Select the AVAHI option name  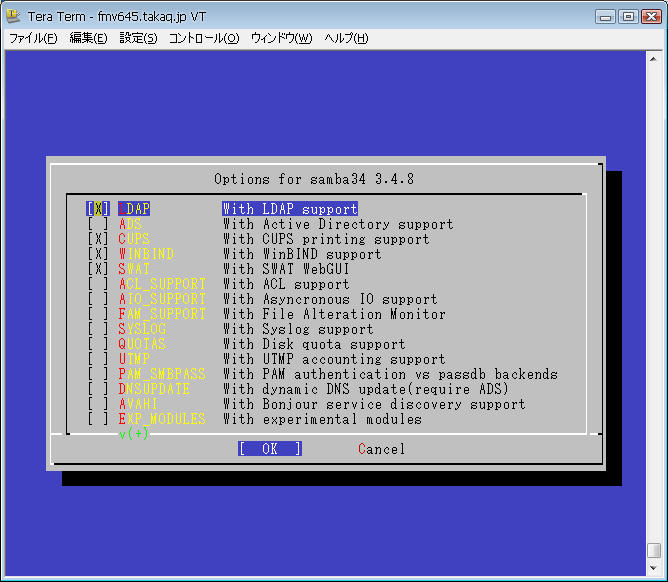click(138, 404)
